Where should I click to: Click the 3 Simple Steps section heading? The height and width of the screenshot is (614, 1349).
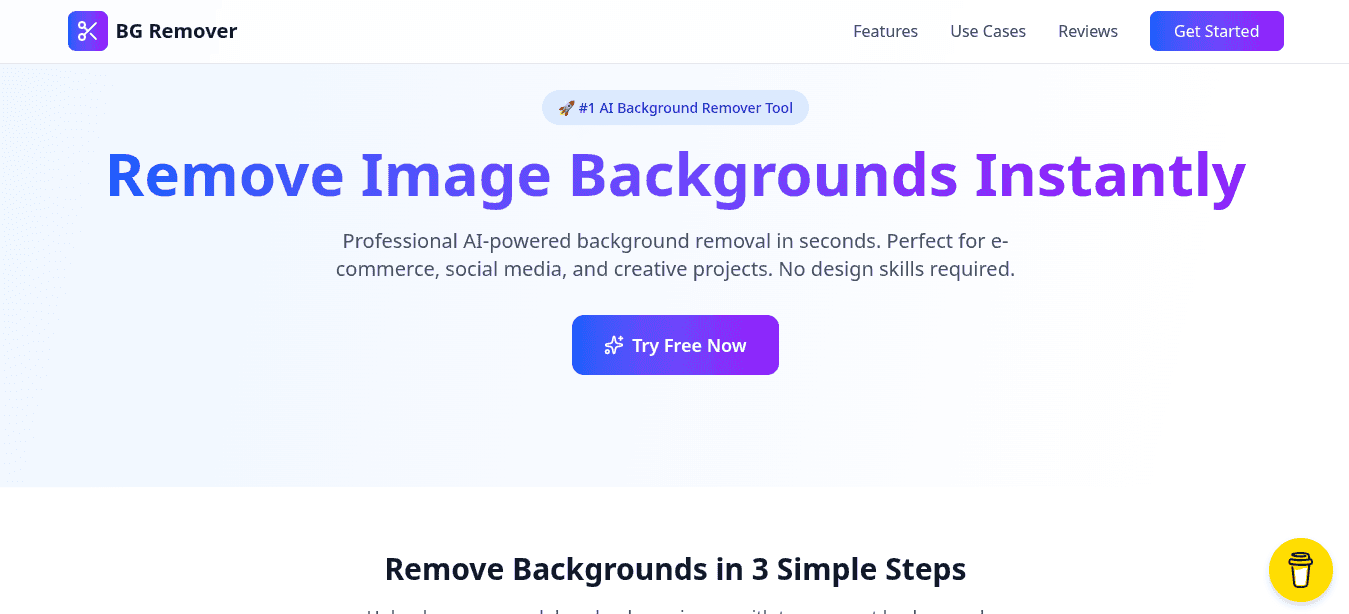tap(675, 569)
